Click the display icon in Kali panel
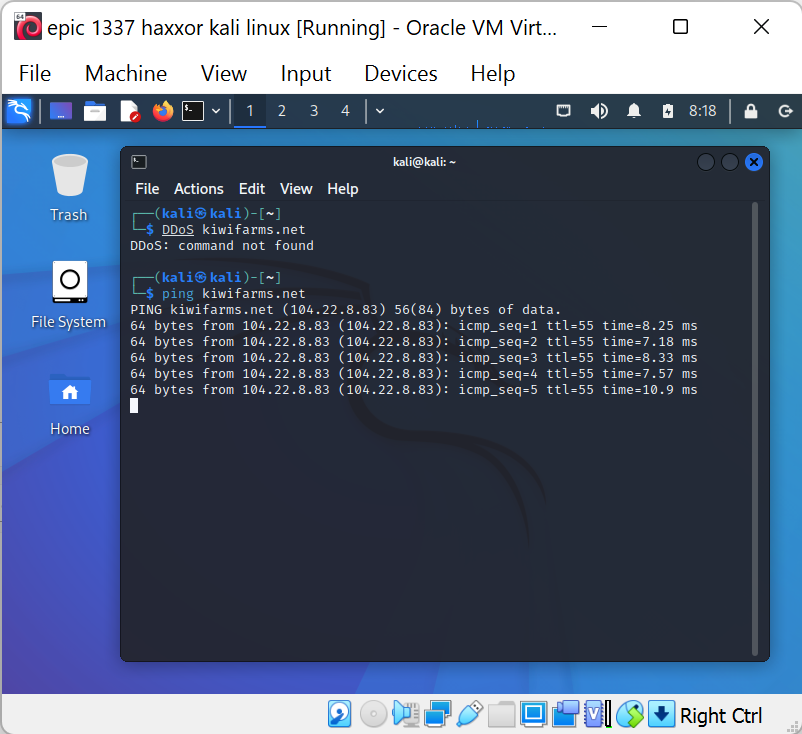 [564, 110]
